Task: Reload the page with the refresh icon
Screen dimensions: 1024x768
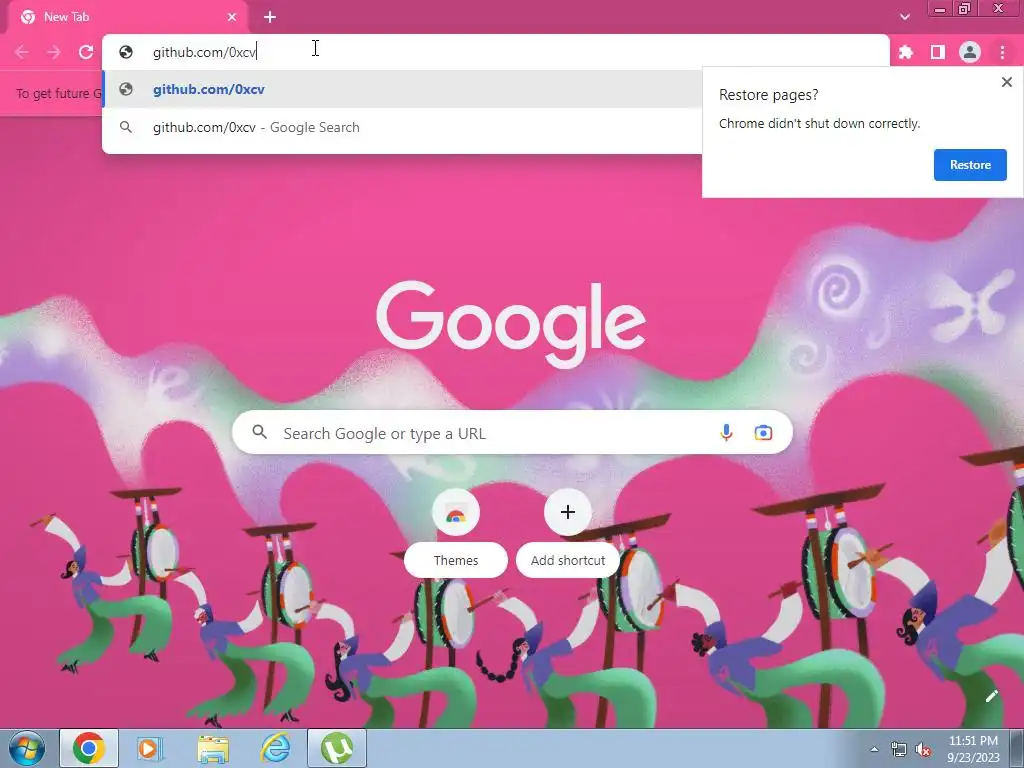Action: [86, 52]
